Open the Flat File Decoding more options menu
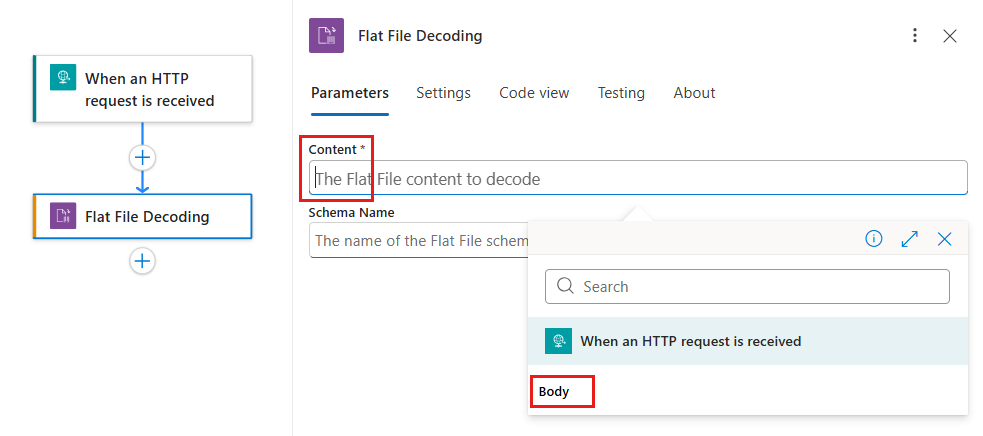Image resolution: width=983 pixels, height=436 pixels. (914, 36)
